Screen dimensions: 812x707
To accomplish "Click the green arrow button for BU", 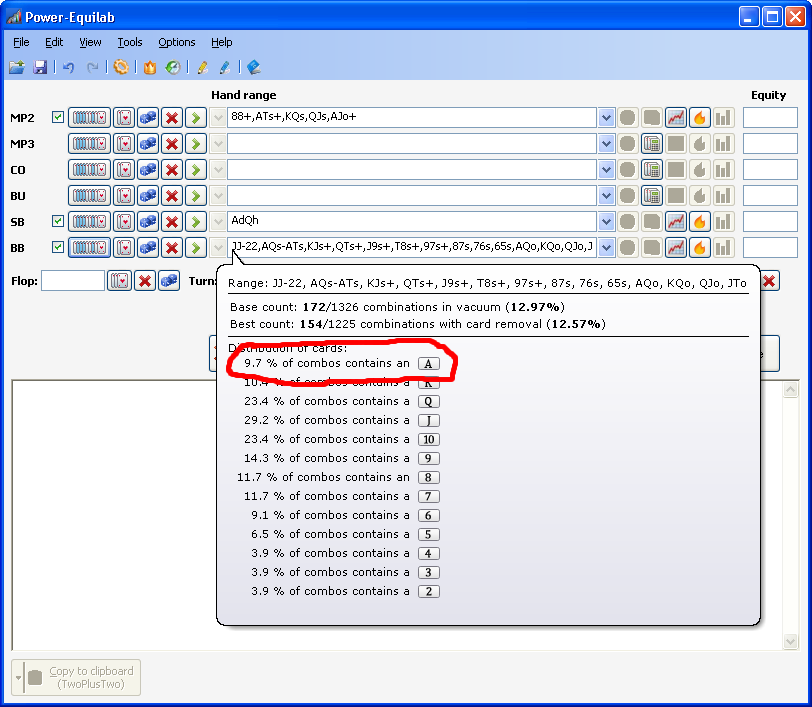I will tap(196, 195).
